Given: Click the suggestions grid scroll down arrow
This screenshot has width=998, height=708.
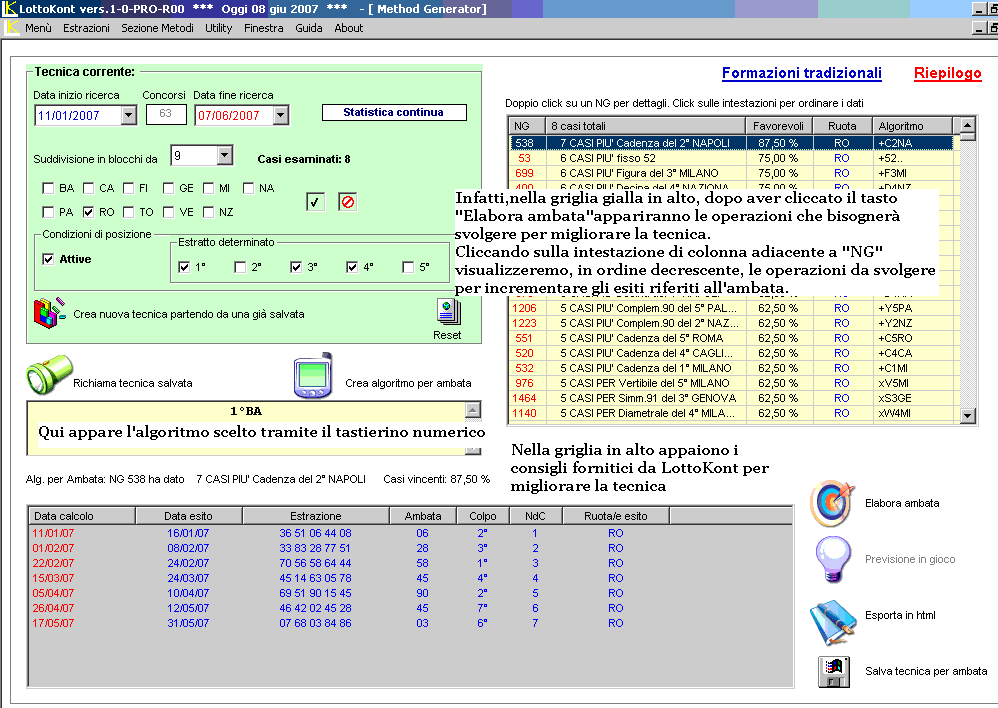Looking at the screenshot, I should pyautogui.click(x=967, y=416).
